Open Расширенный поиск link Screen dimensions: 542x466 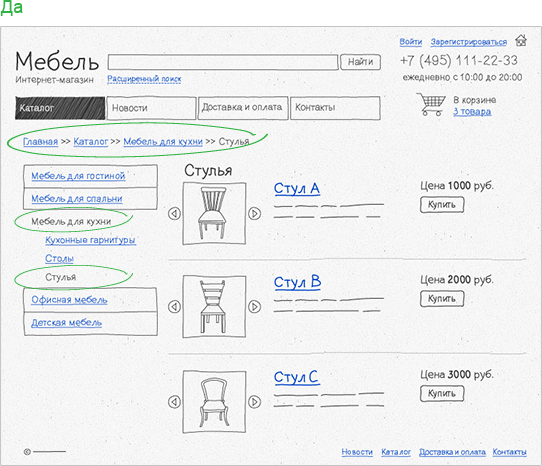144,79
